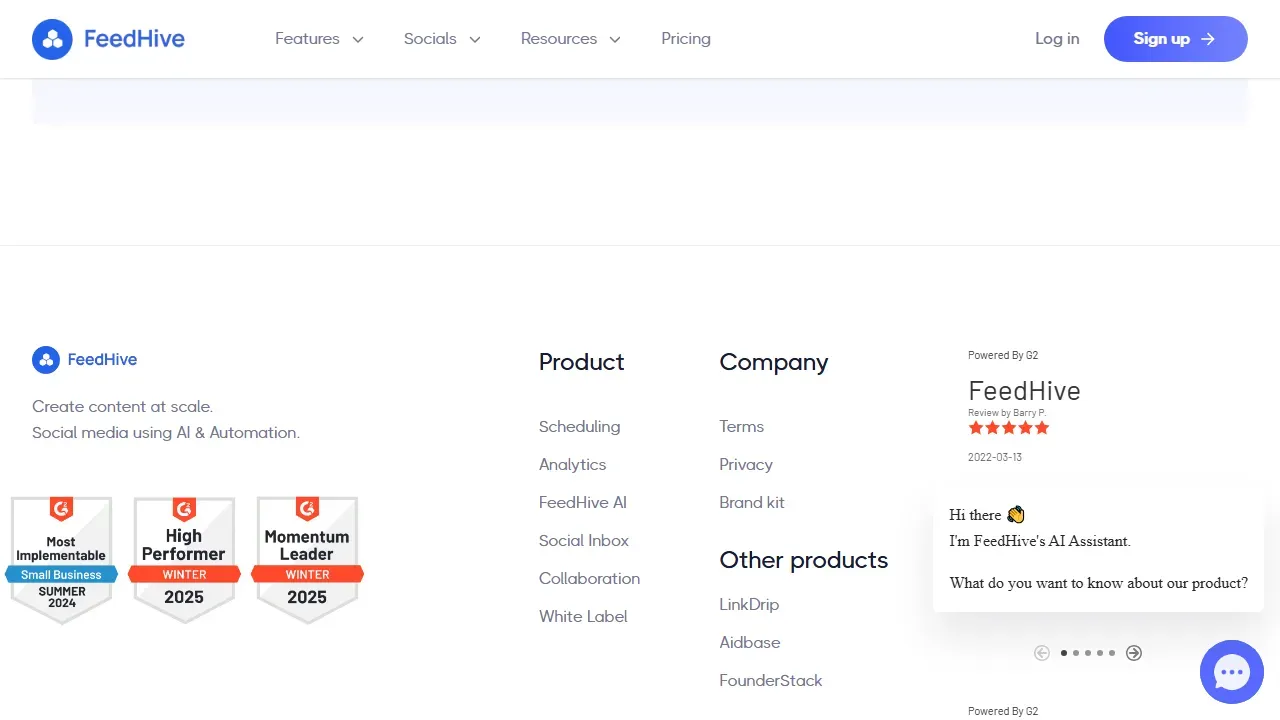Click the footer FeedHive logo icon

pos(46,360)
